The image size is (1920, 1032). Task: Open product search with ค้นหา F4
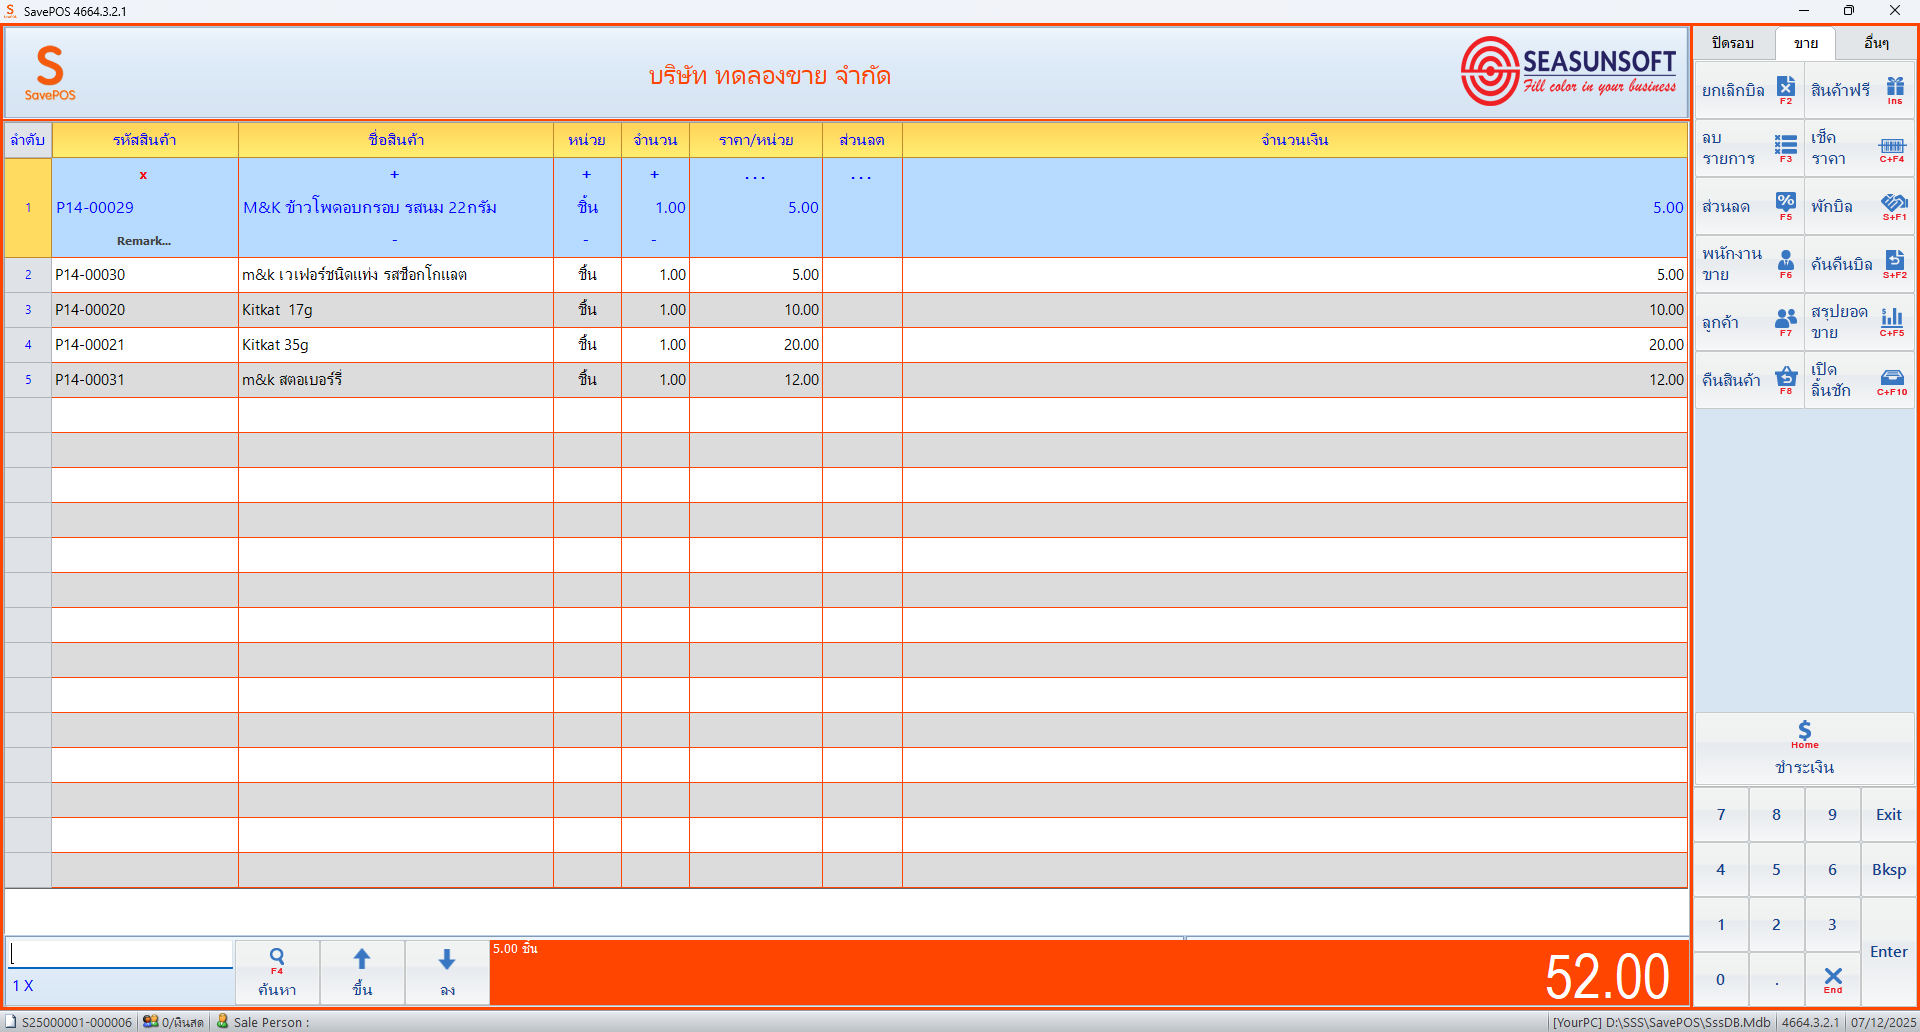pos(277,971)
